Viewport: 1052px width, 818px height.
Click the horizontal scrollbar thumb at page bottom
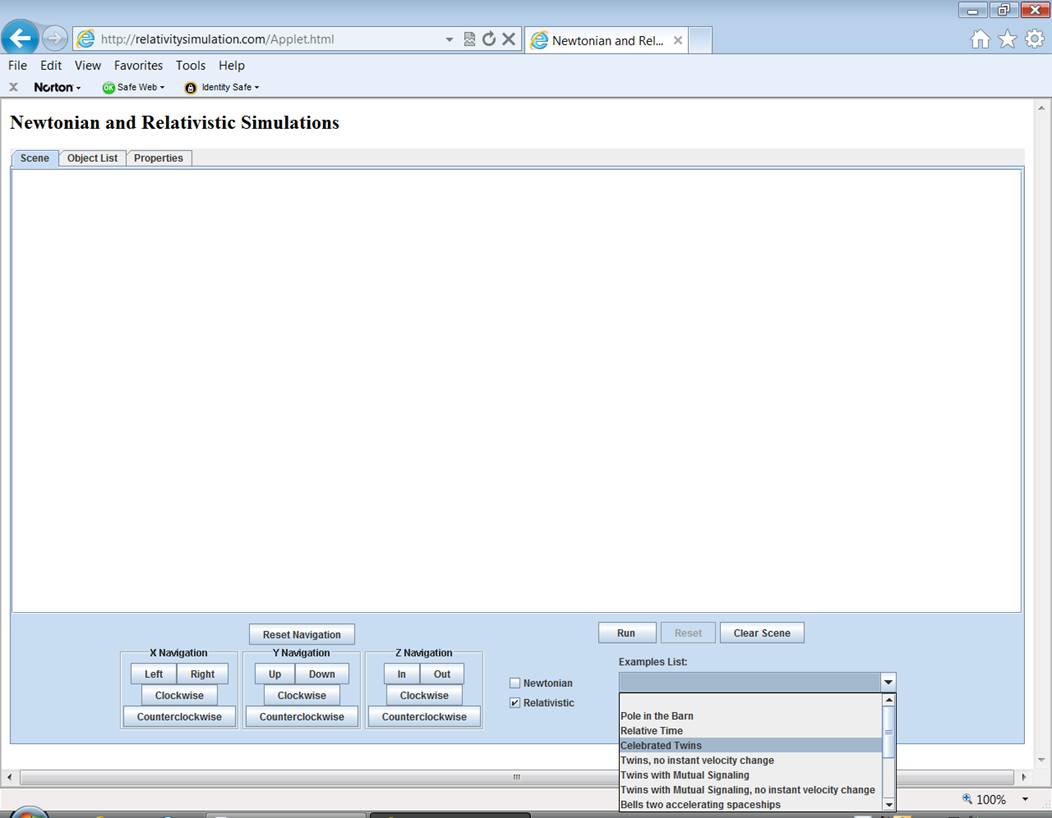(x=516, y=777)
